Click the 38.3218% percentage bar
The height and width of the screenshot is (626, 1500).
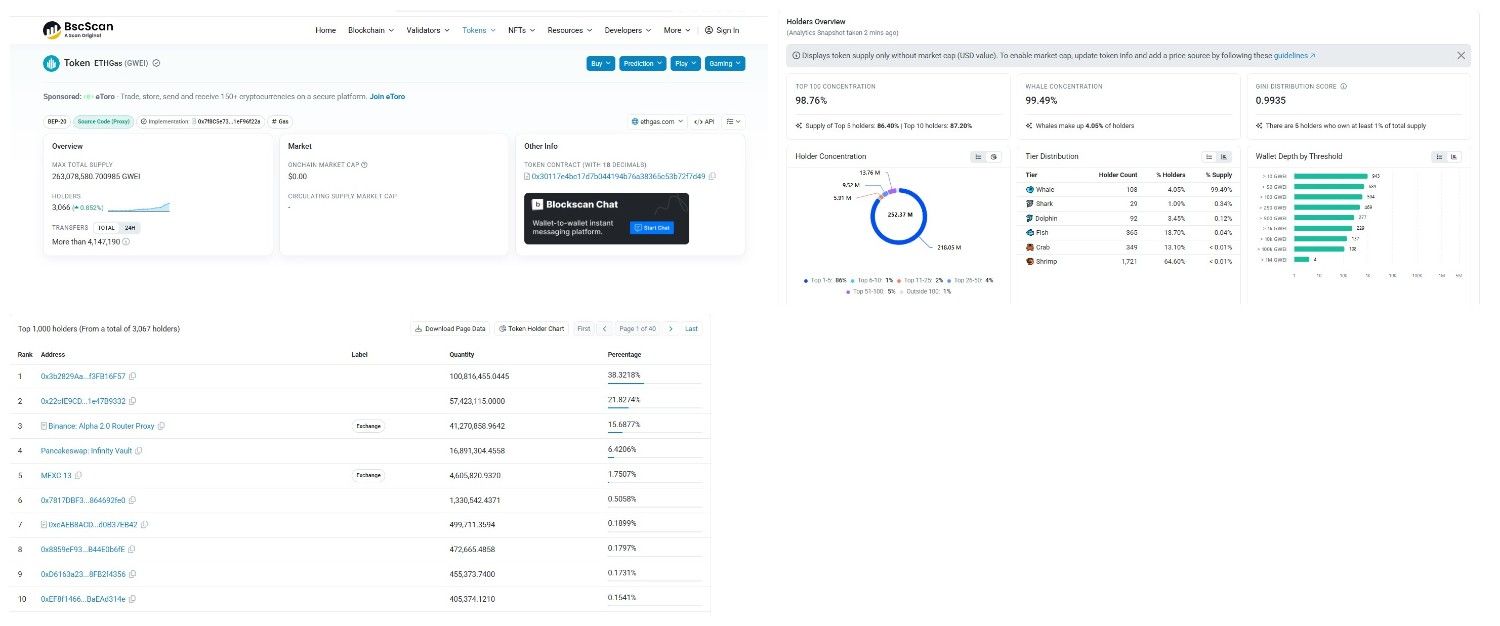[x=654, y=382]
